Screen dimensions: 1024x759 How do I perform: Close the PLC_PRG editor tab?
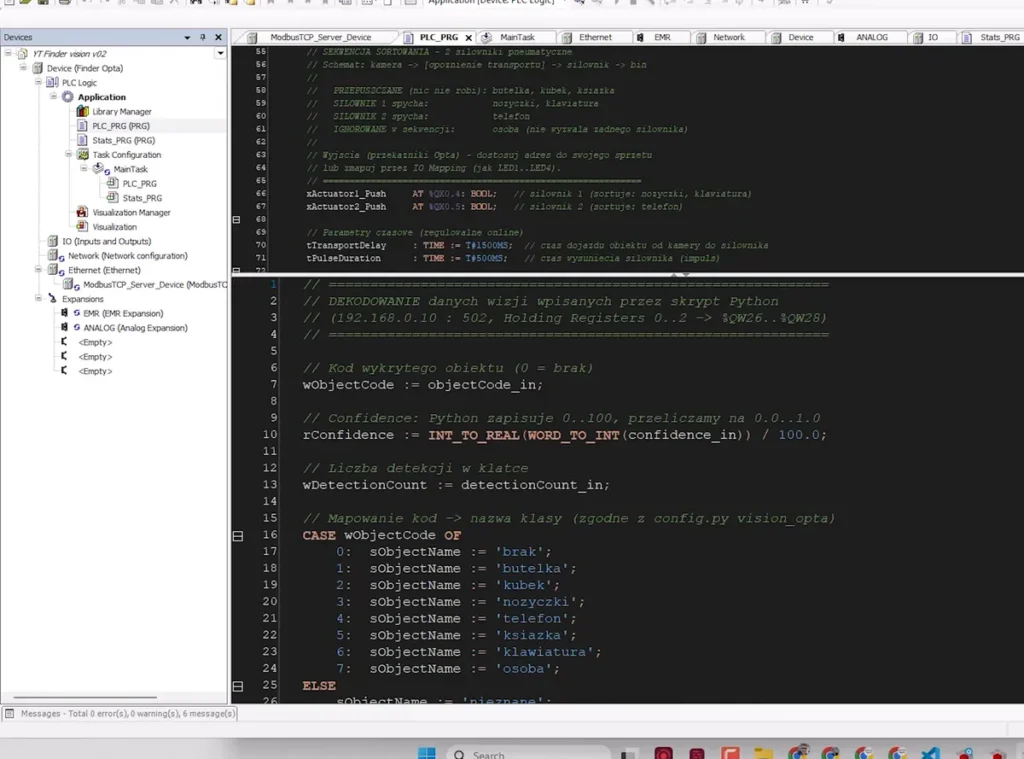[x=468, y=38]
